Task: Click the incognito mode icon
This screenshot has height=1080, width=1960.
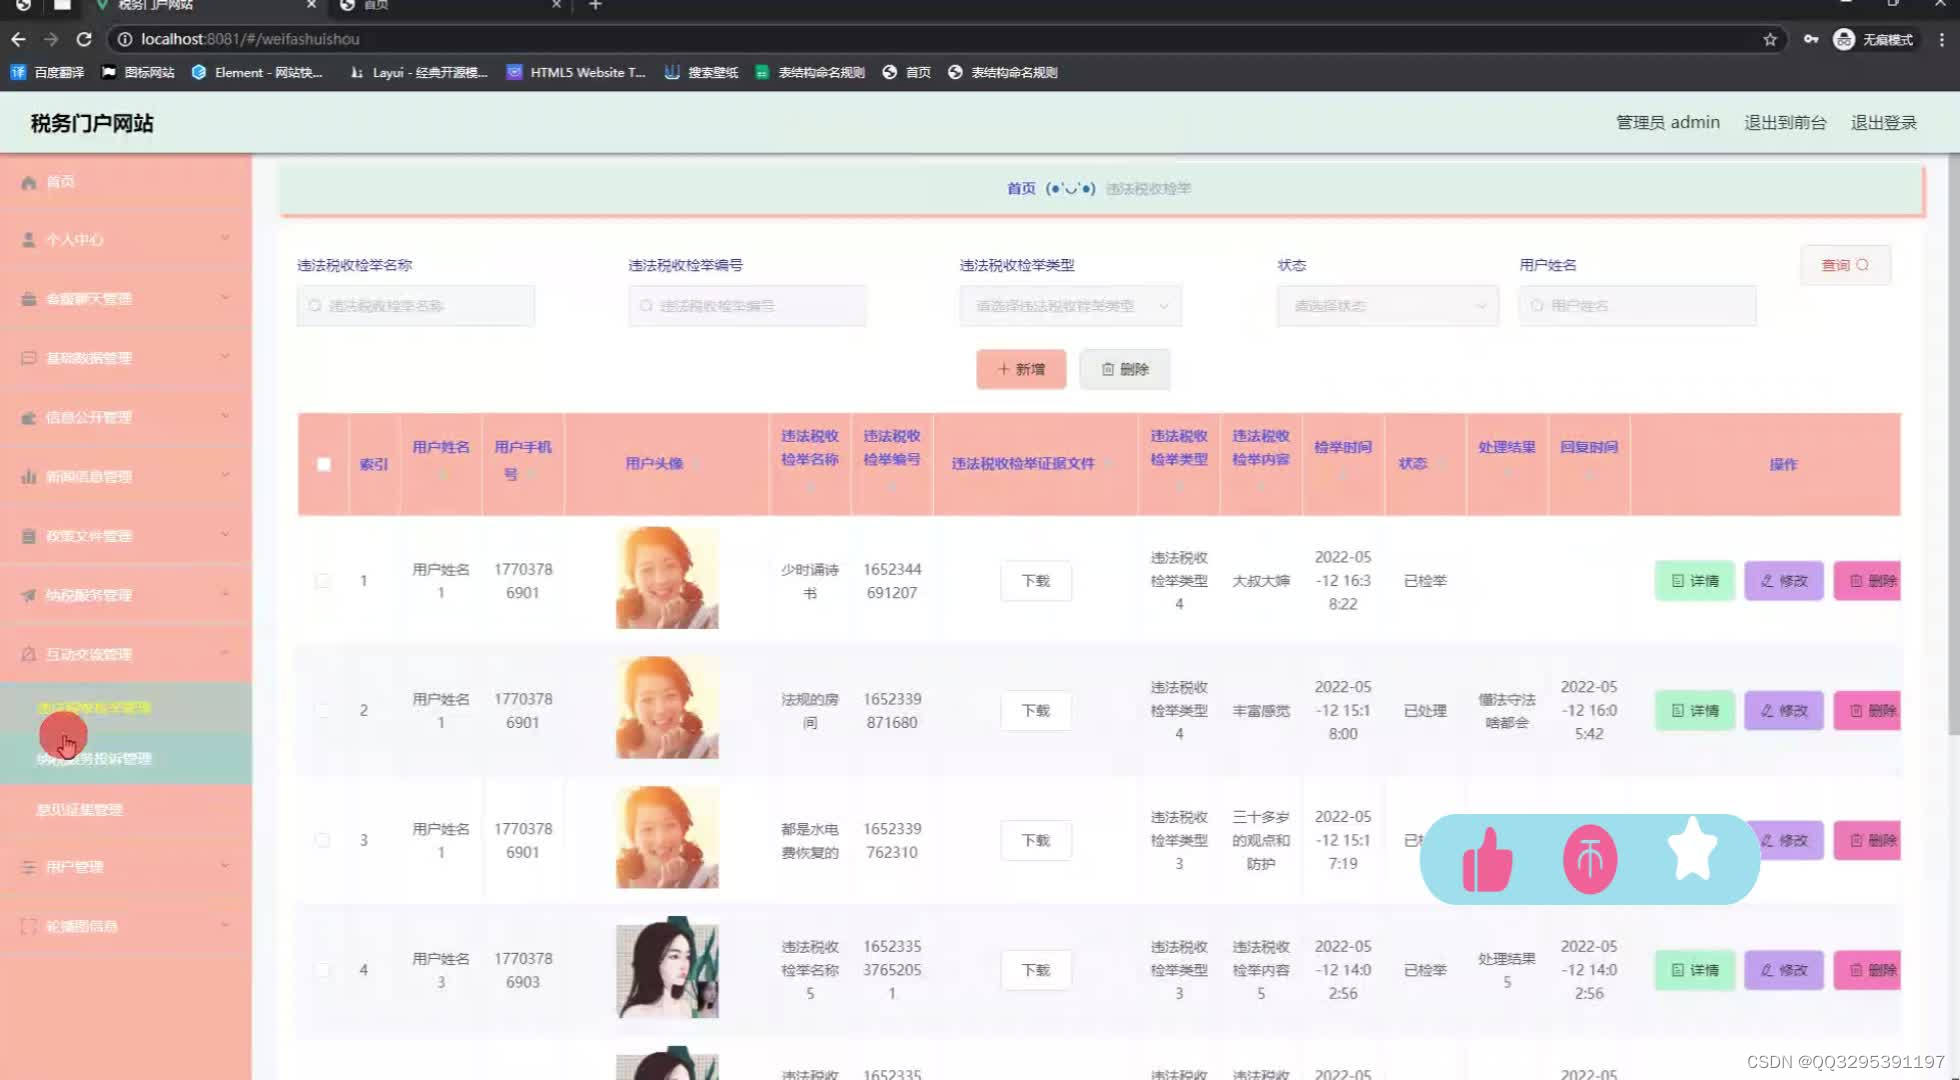Action: tap(1844, 39)
